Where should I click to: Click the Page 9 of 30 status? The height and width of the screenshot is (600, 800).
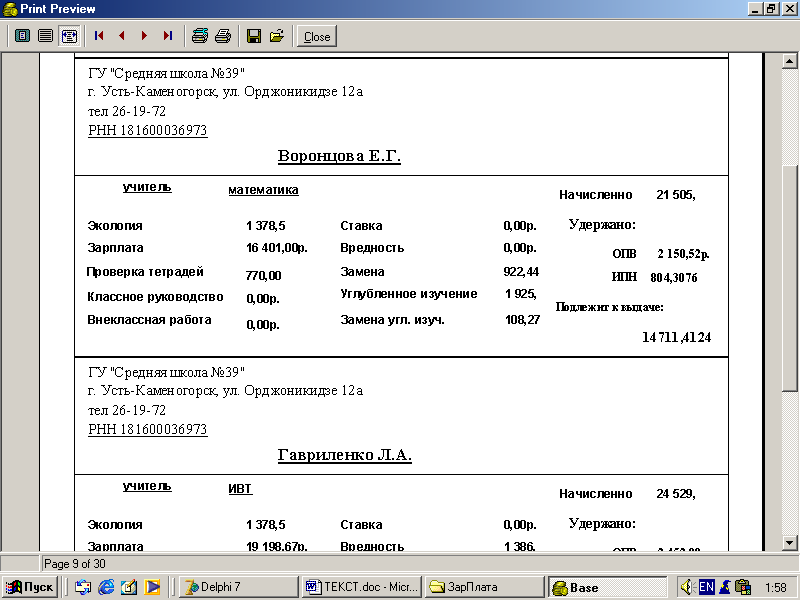point(75,564)
